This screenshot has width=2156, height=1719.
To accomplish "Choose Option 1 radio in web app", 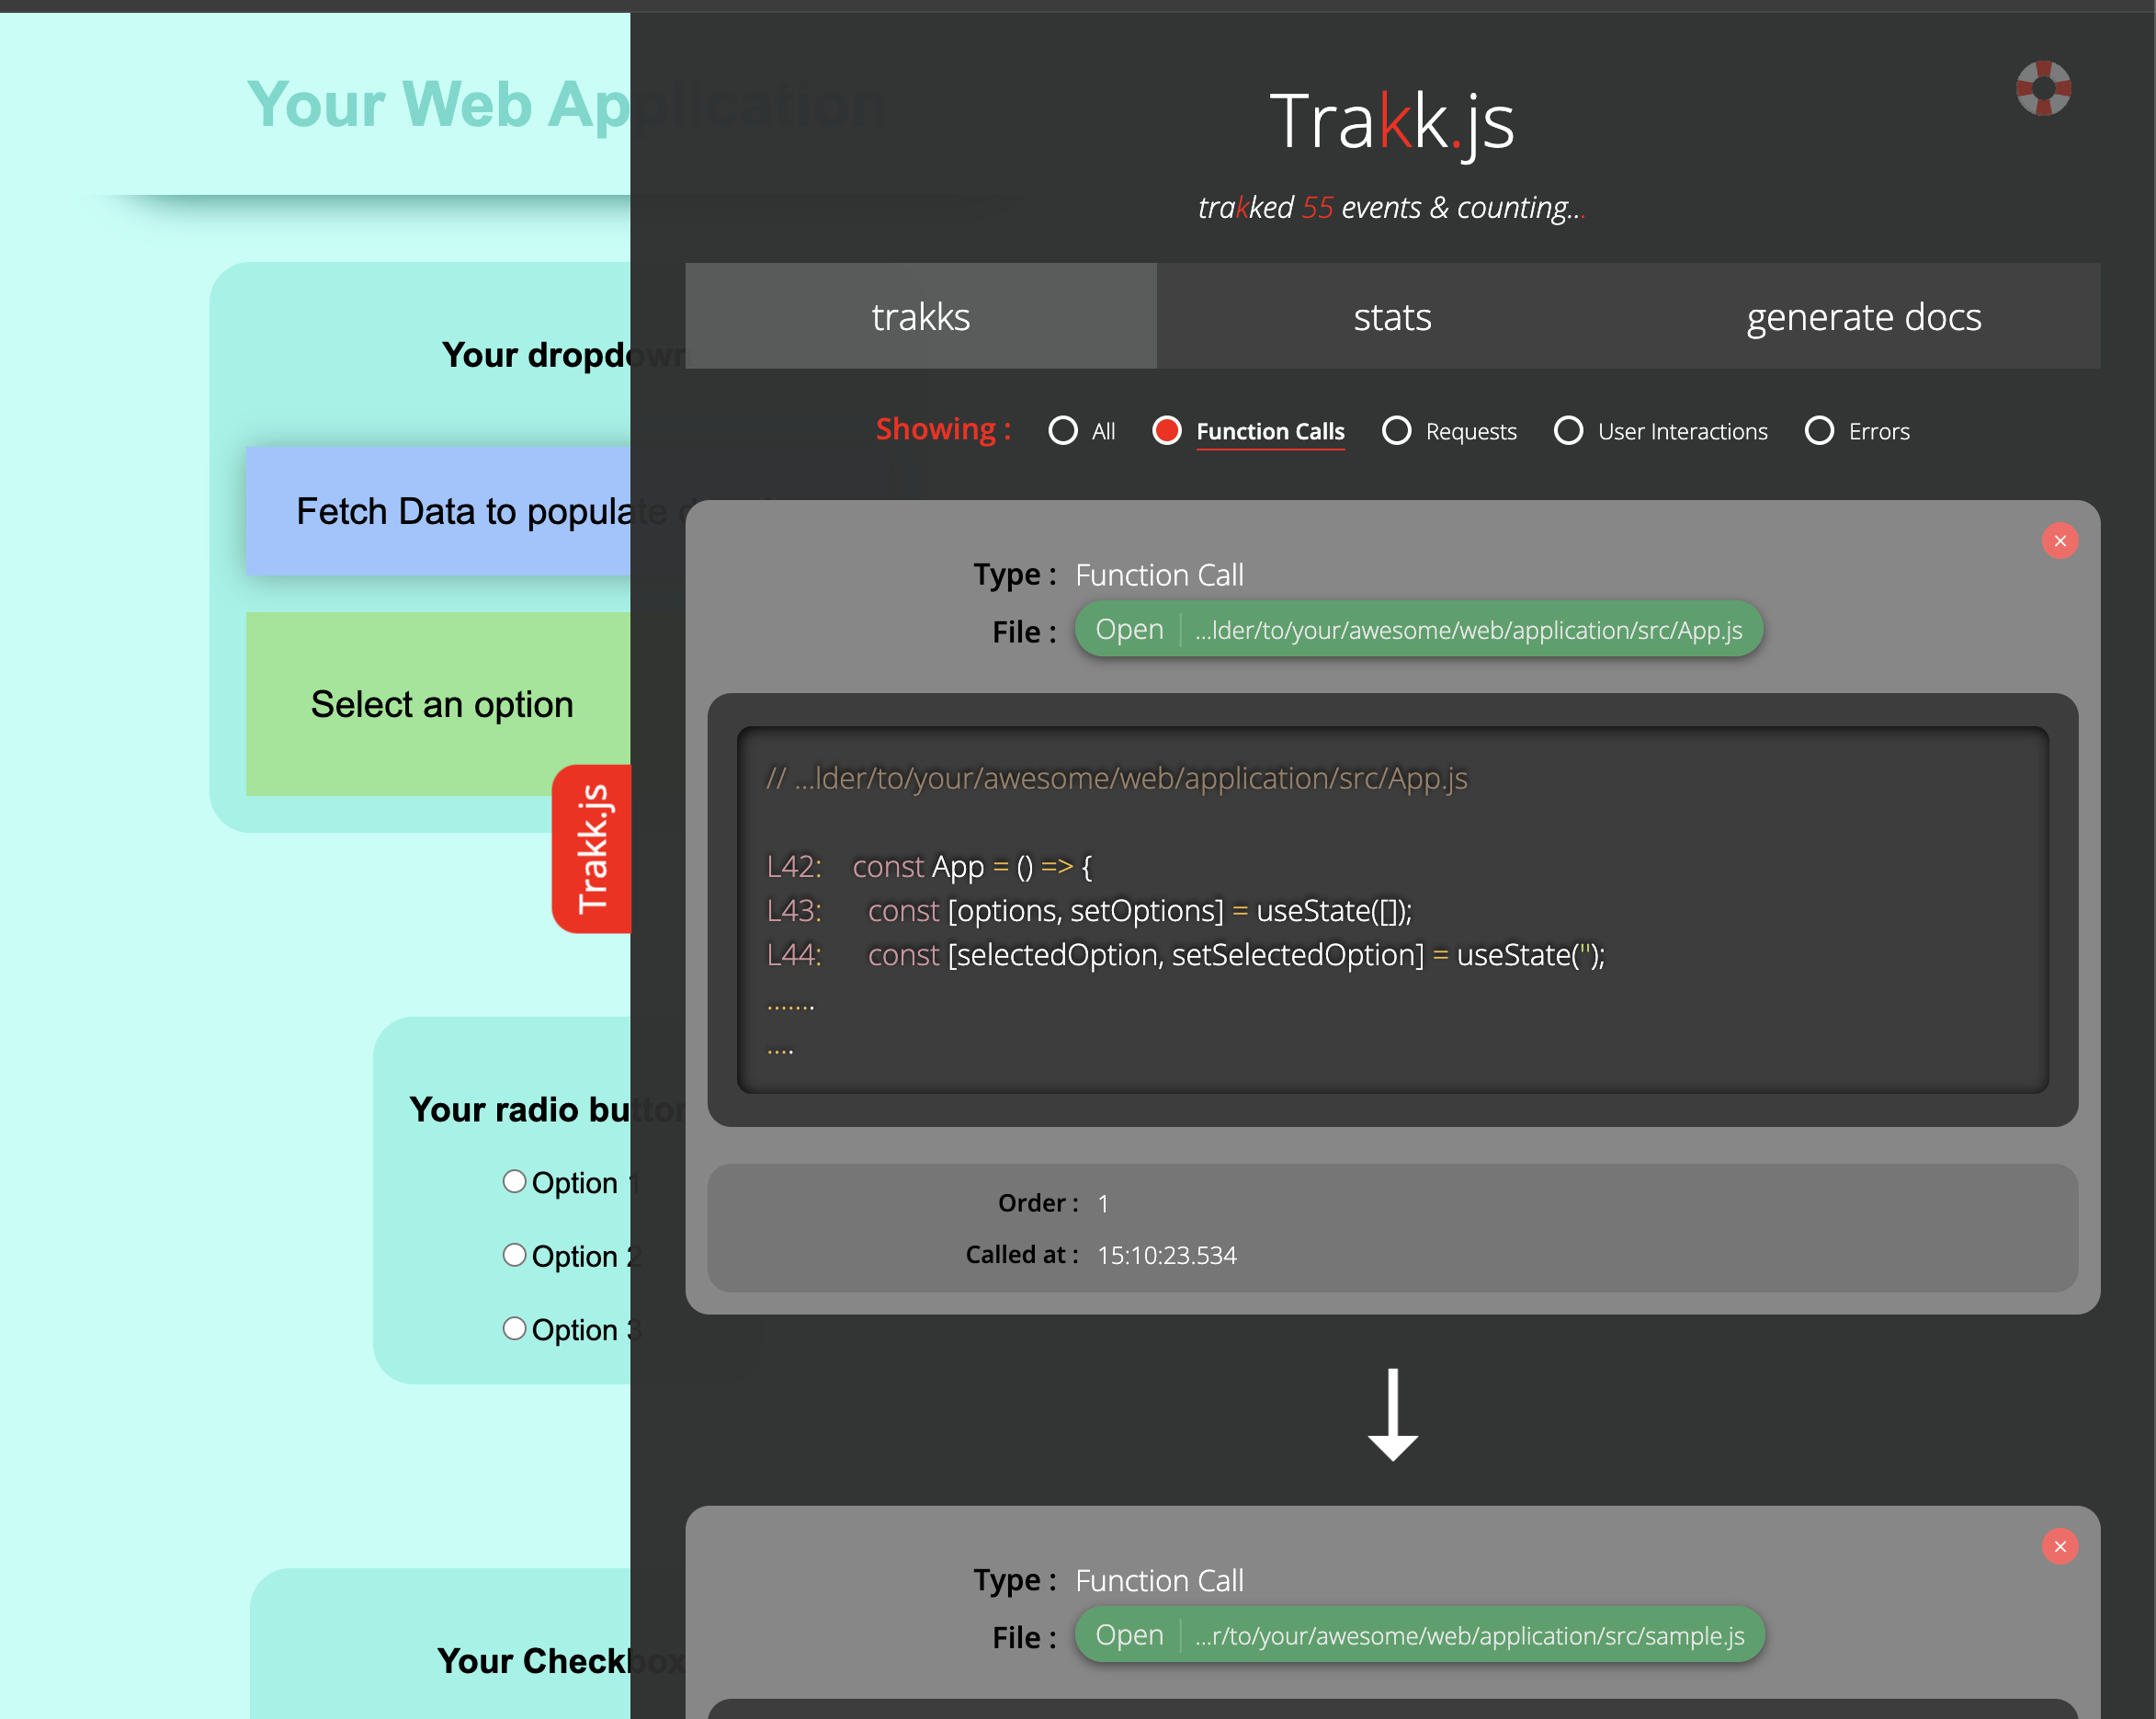I will (514, 1182).
